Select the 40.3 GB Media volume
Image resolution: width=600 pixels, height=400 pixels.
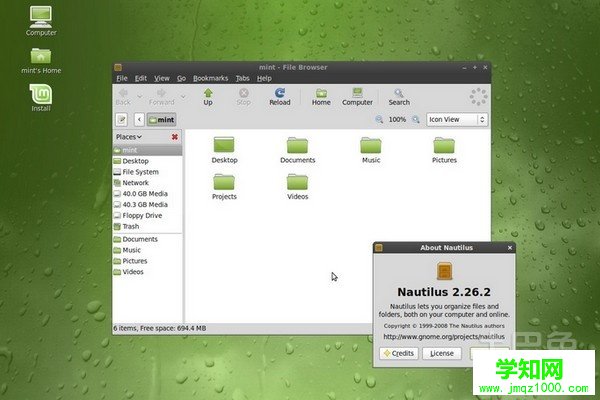click(x=147, y=204)
